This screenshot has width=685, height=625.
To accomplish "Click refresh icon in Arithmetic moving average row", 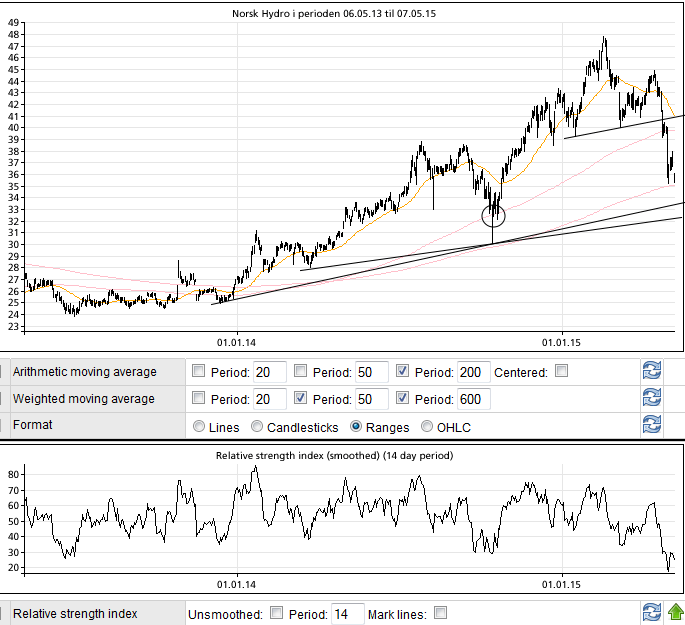I will point(652,372).
